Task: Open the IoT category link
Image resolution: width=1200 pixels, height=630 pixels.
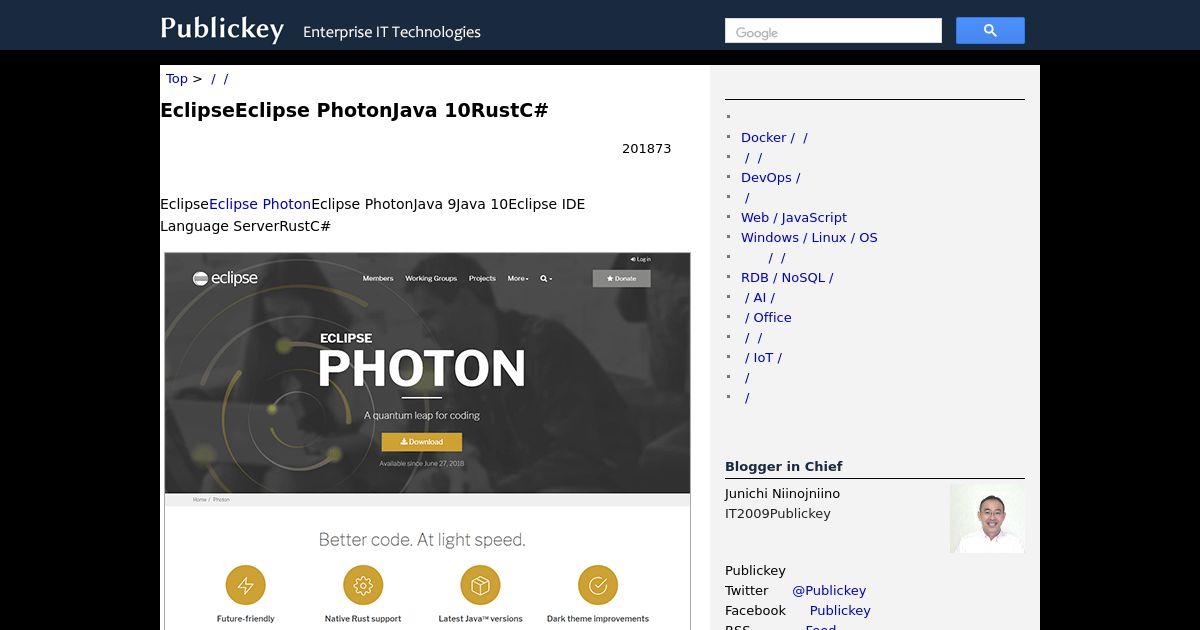Action: click(764, 357)
